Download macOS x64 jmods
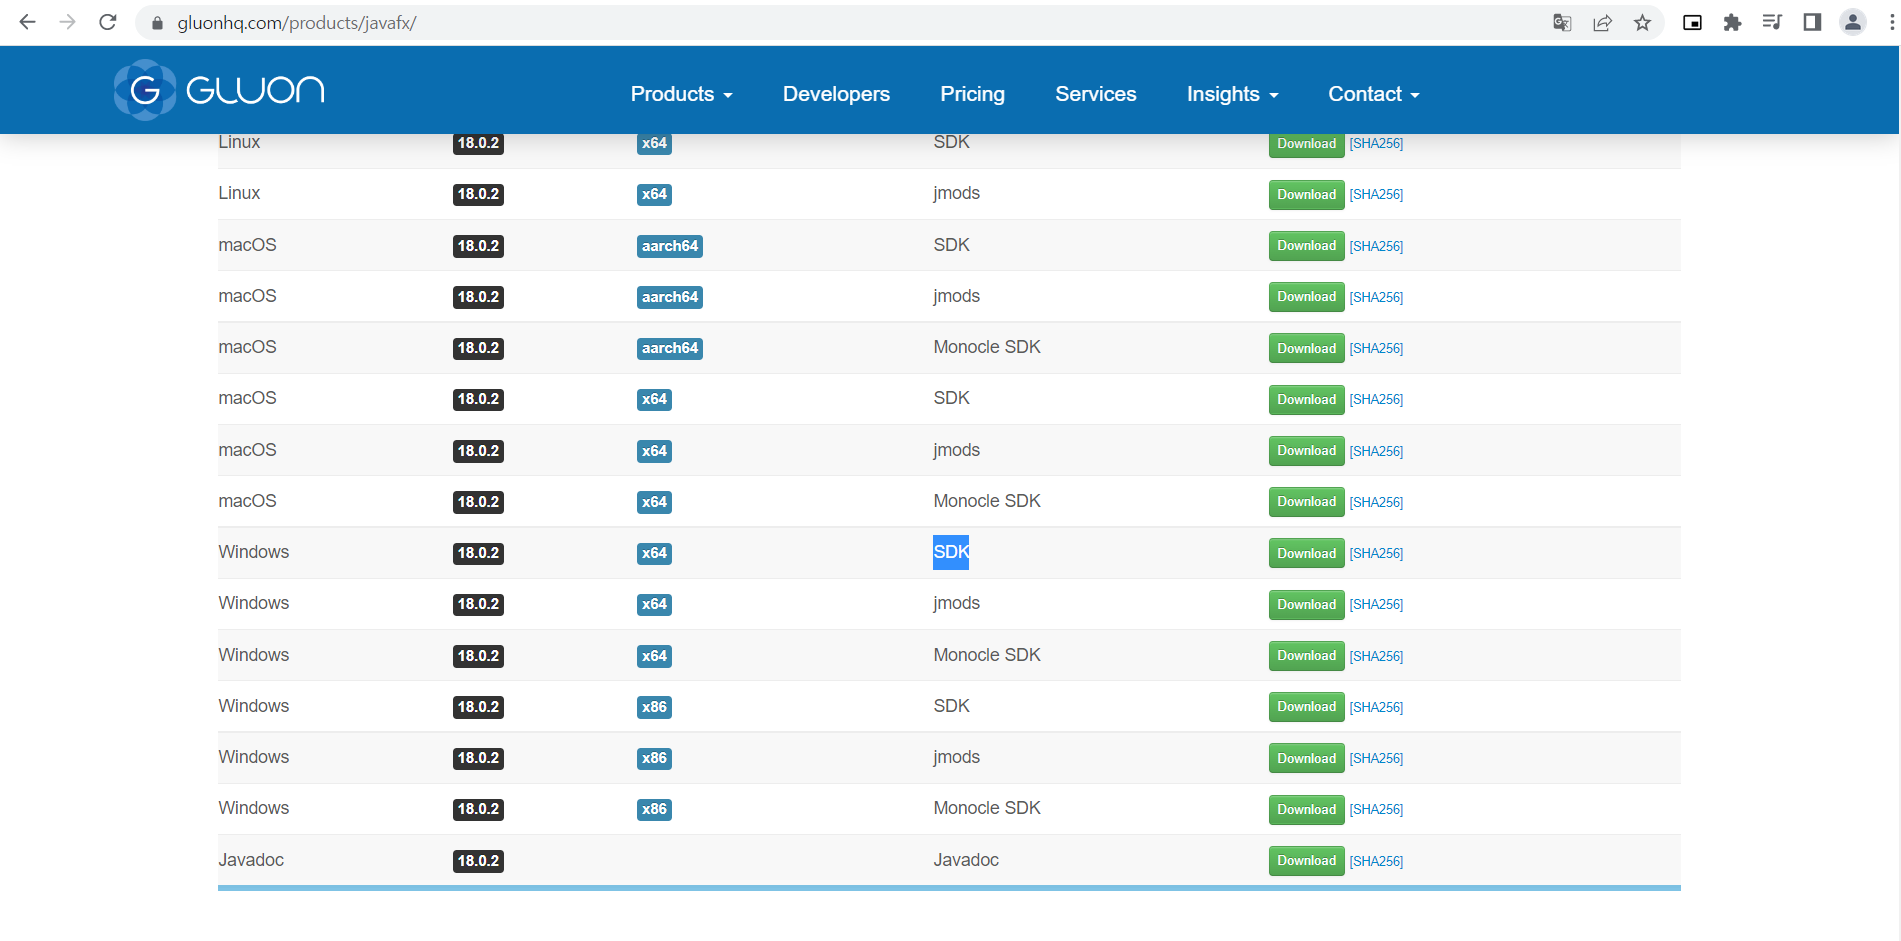Image resolution: width=1901 pixels, height=941 pixels. (1306, 451)
